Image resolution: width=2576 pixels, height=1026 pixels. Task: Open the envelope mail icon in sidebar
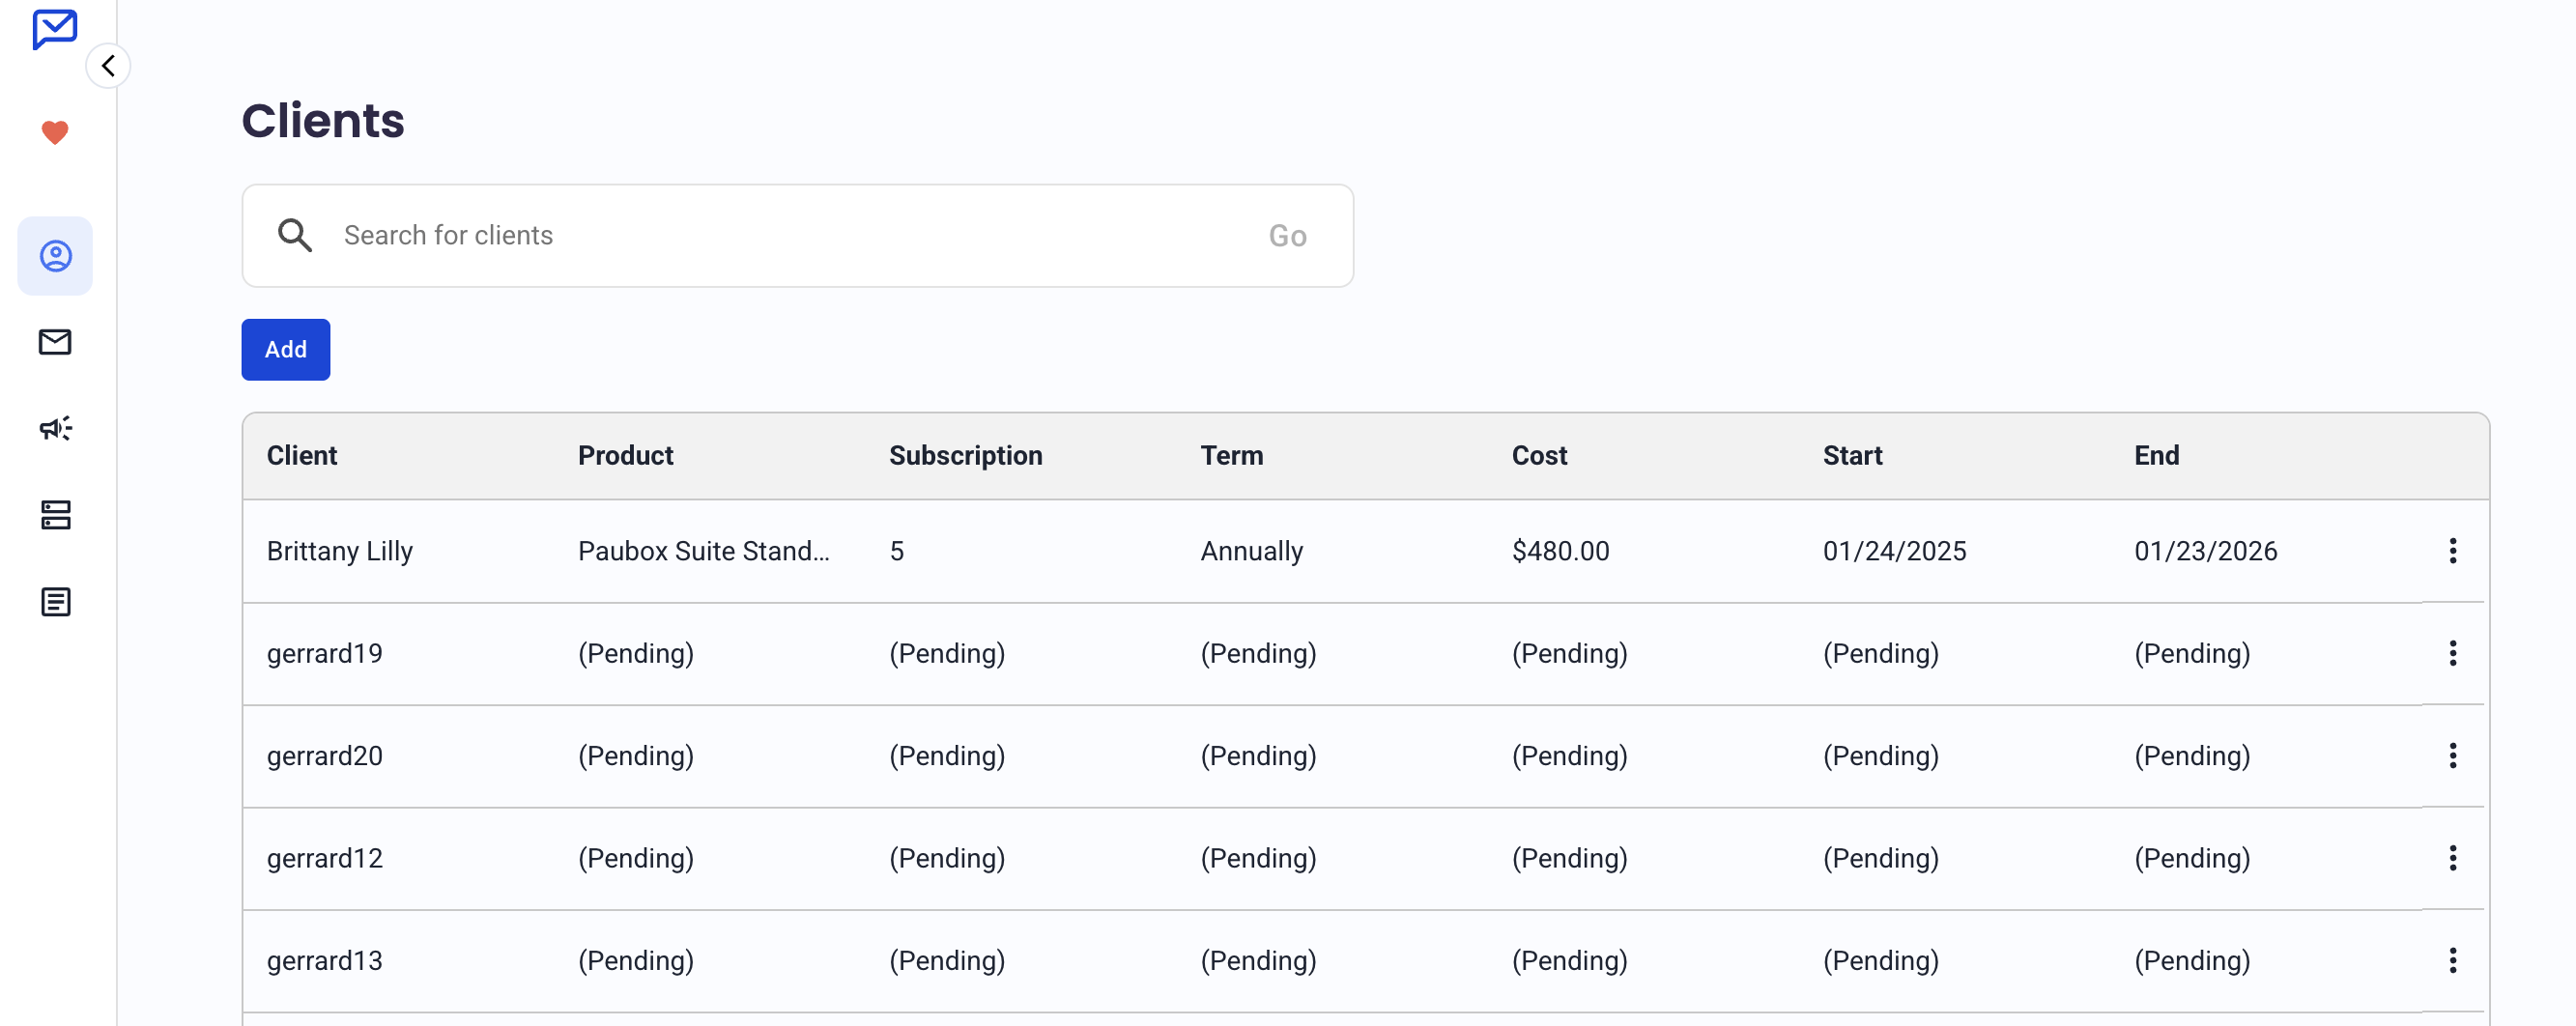point(55,342)
